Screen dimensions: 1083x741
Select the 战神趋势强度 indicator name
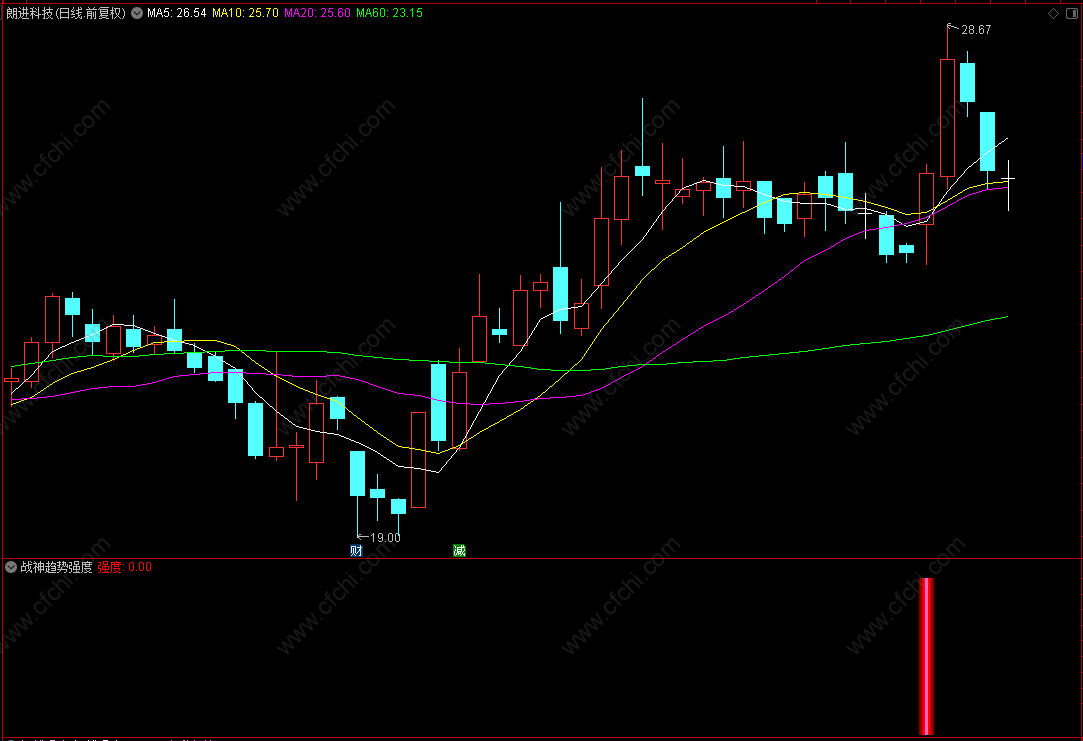(57, 567)
